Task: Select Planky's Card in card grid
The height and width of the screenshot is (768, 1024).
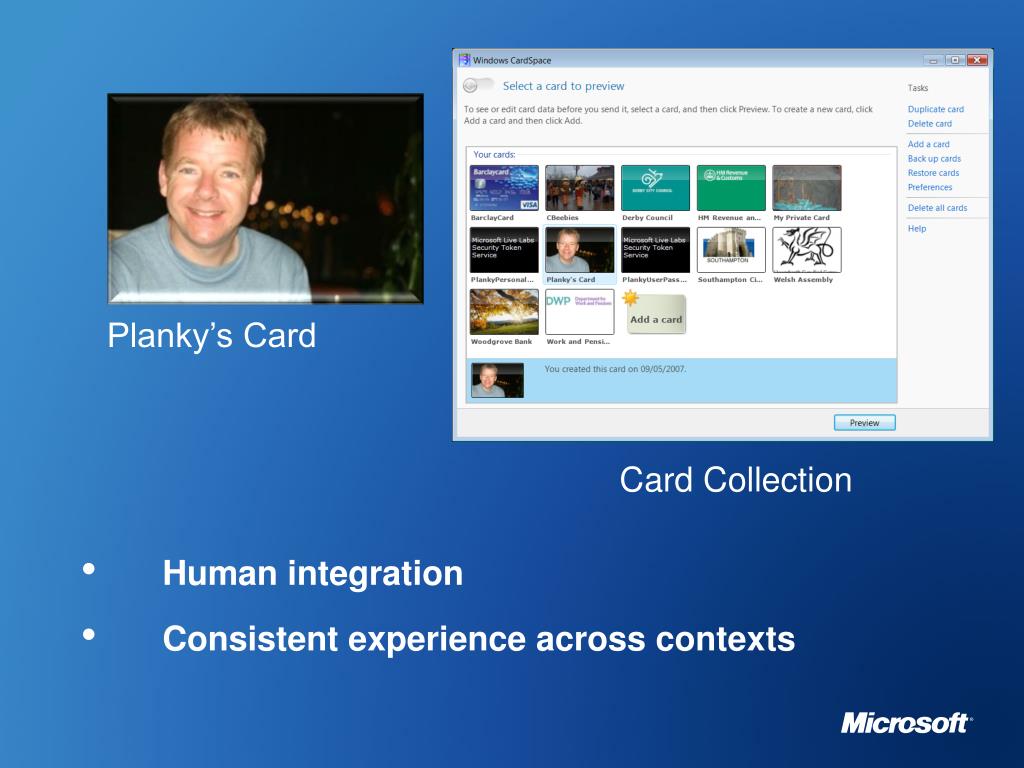Action: (580, 250)
